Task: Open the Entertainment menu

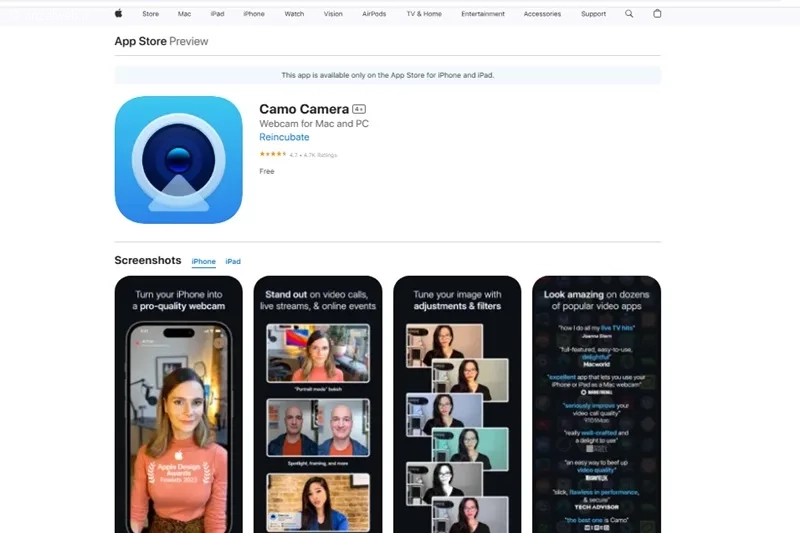Action: click(x=483, y=14)
